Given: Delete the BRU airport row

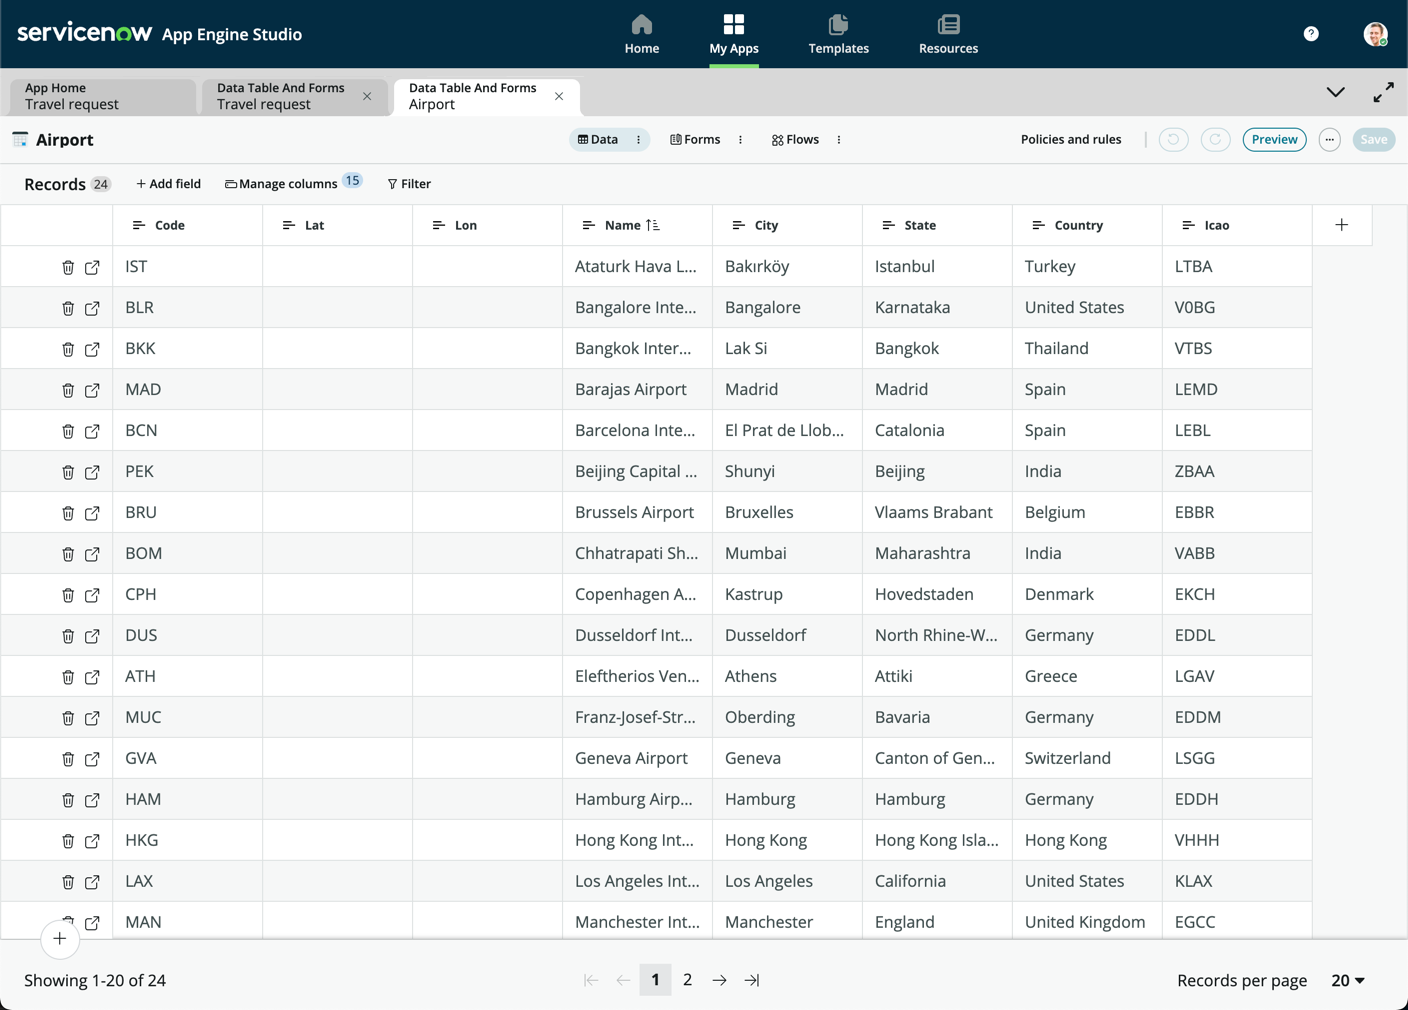Looking at the screenshot, I should pyautogui.click(x=68, y=513).
